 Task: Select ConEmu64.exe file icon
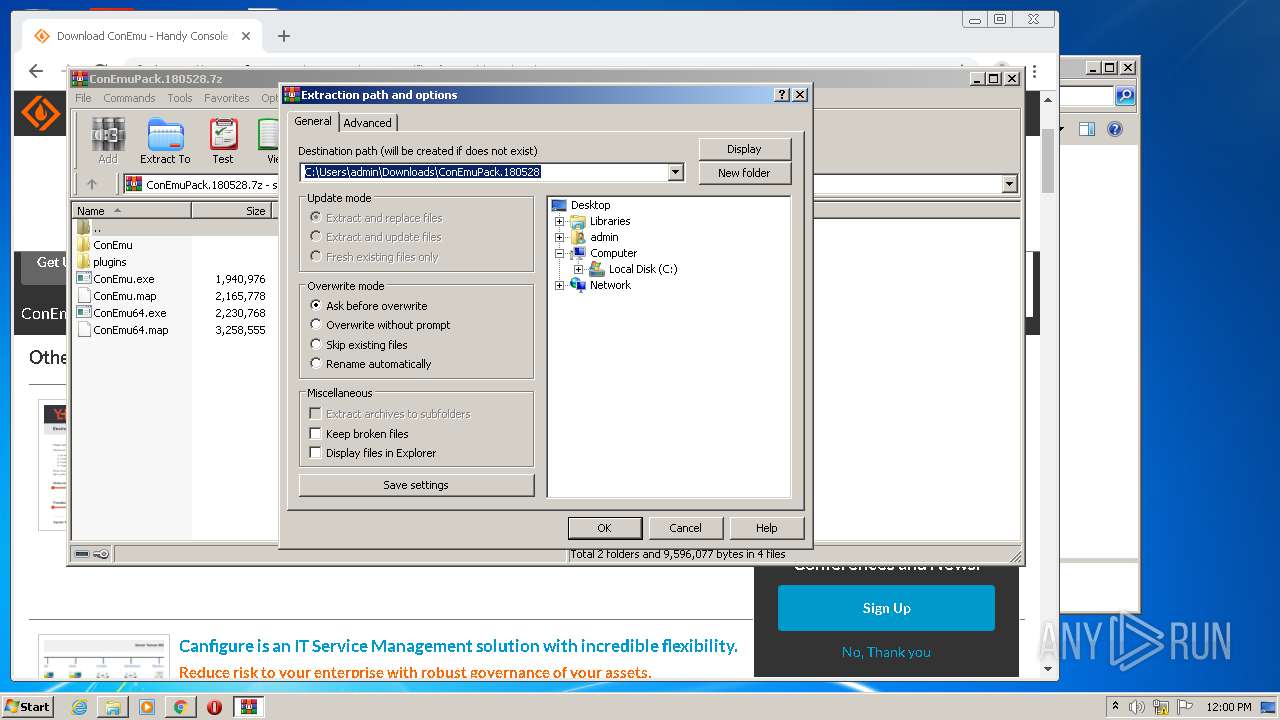[84, 313]
